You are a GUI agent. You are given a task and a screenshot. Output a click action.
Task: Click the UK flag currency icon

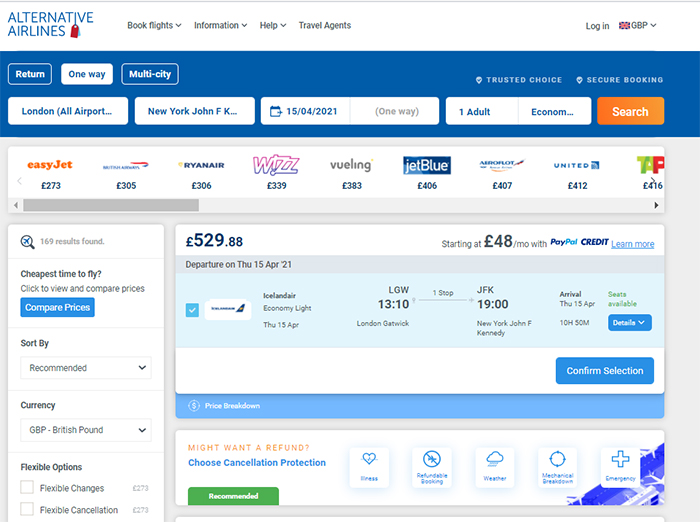(x=624, y=25)
